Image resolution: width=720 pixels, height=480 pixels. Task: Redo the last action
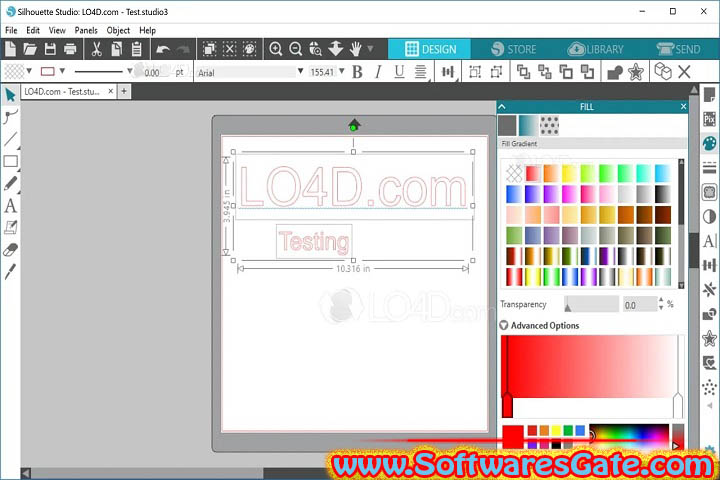click(x=183, y=49)
